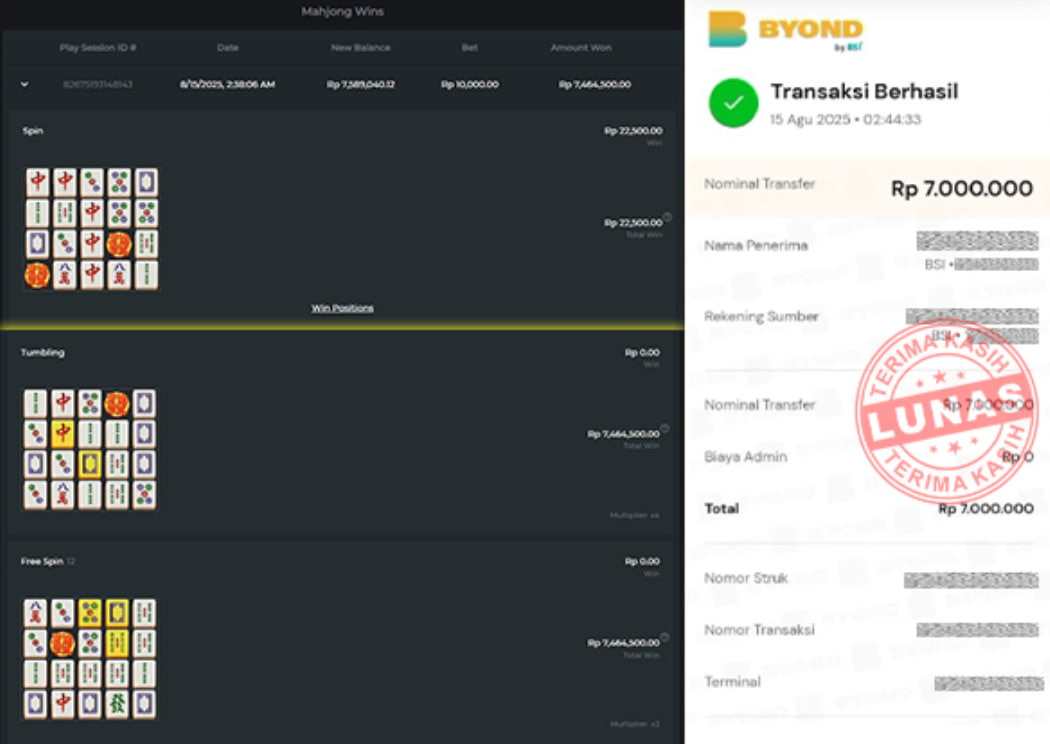Click highlighted five-dot tile in Free Spin grid

click(90, 613)
